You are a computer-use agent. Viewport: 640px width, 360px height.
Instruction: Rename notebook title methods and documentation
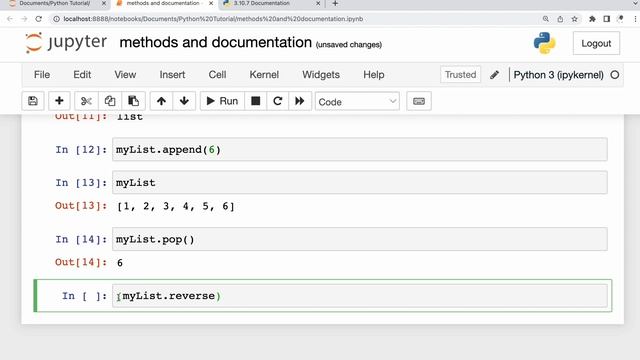tap(216, 42)
